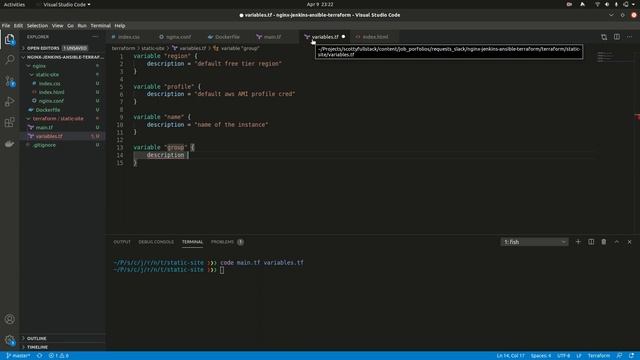Open the Extensions view
Viewport: 640px width, 360px height.
[x=10, y=122]
